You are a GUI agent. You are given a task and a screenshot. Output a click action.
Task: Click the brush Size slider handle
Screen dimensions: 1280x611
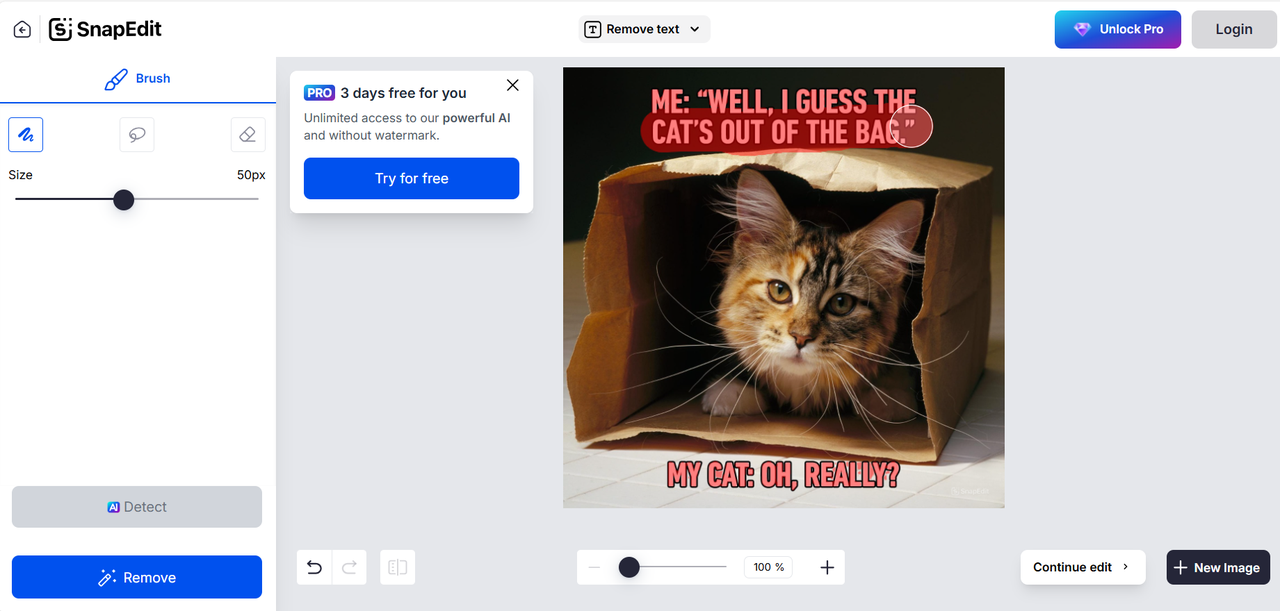(x=124, y=200)
